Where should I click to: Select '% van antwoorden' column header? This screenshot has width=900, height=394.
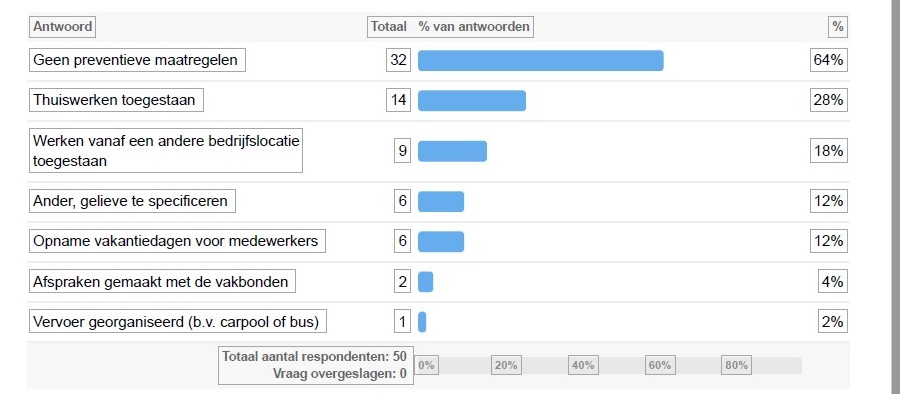click(x=474, y=26)
